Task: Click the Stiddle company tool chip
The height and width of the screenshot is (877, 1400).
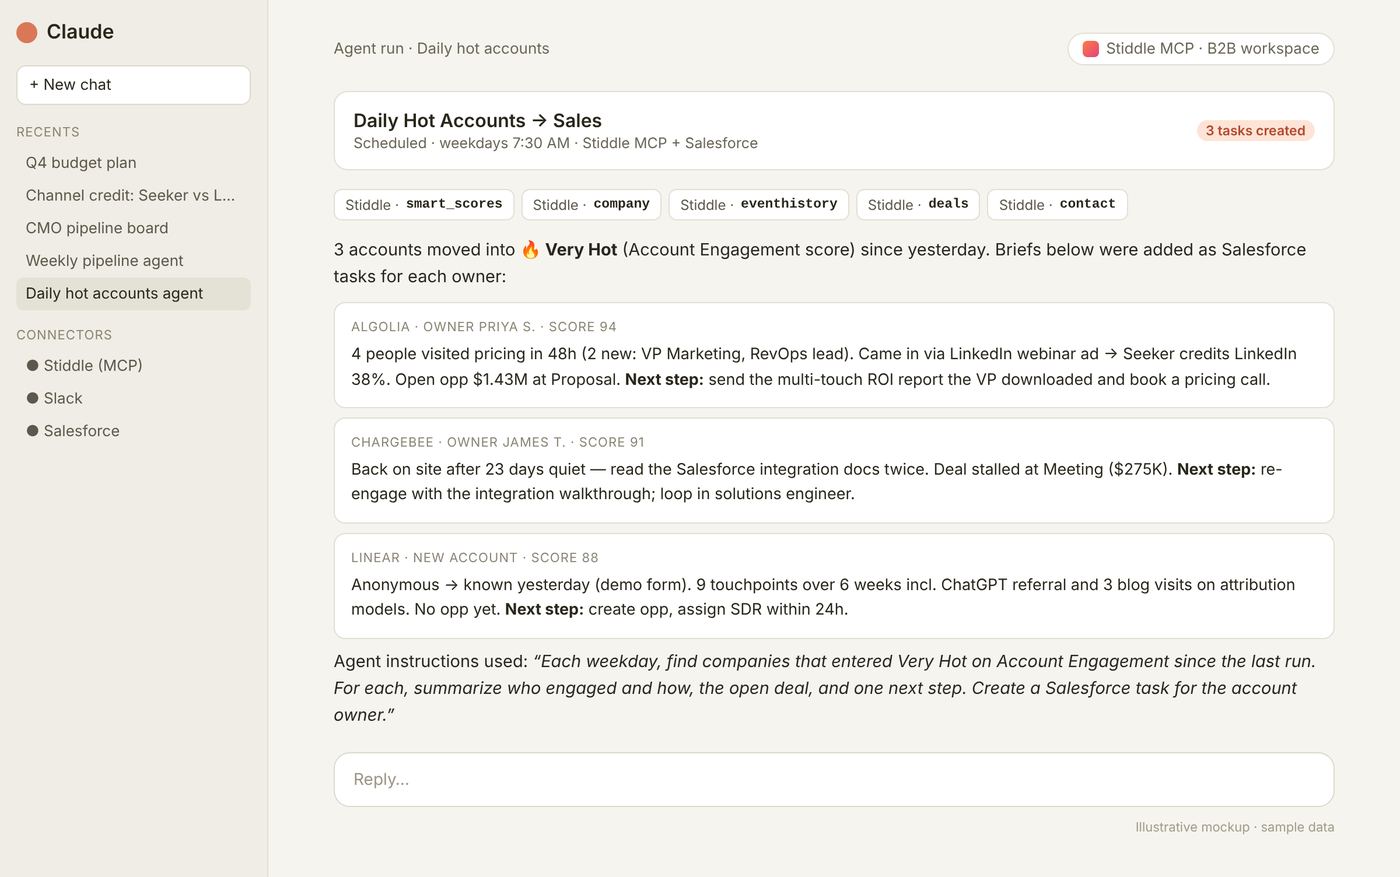Action: click(x=591, y=204)
